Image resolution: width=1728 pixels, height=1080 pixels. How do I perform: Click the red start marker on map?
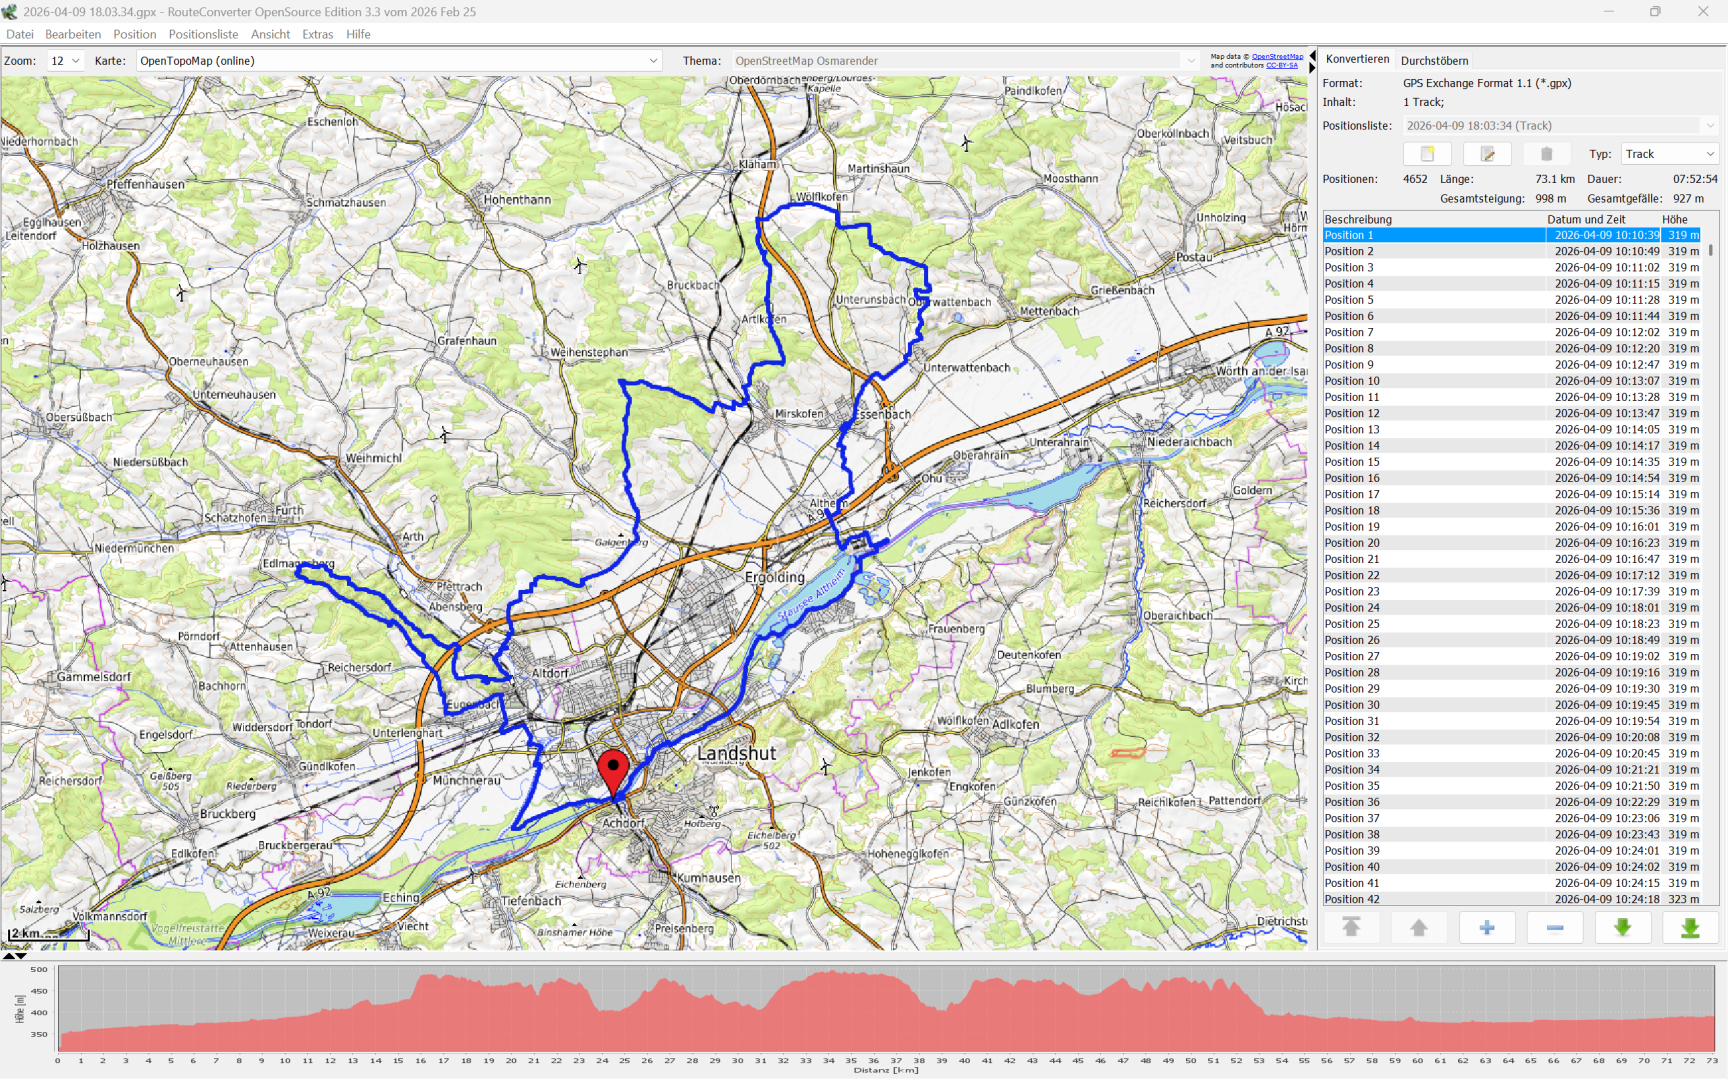pos(613,771)
